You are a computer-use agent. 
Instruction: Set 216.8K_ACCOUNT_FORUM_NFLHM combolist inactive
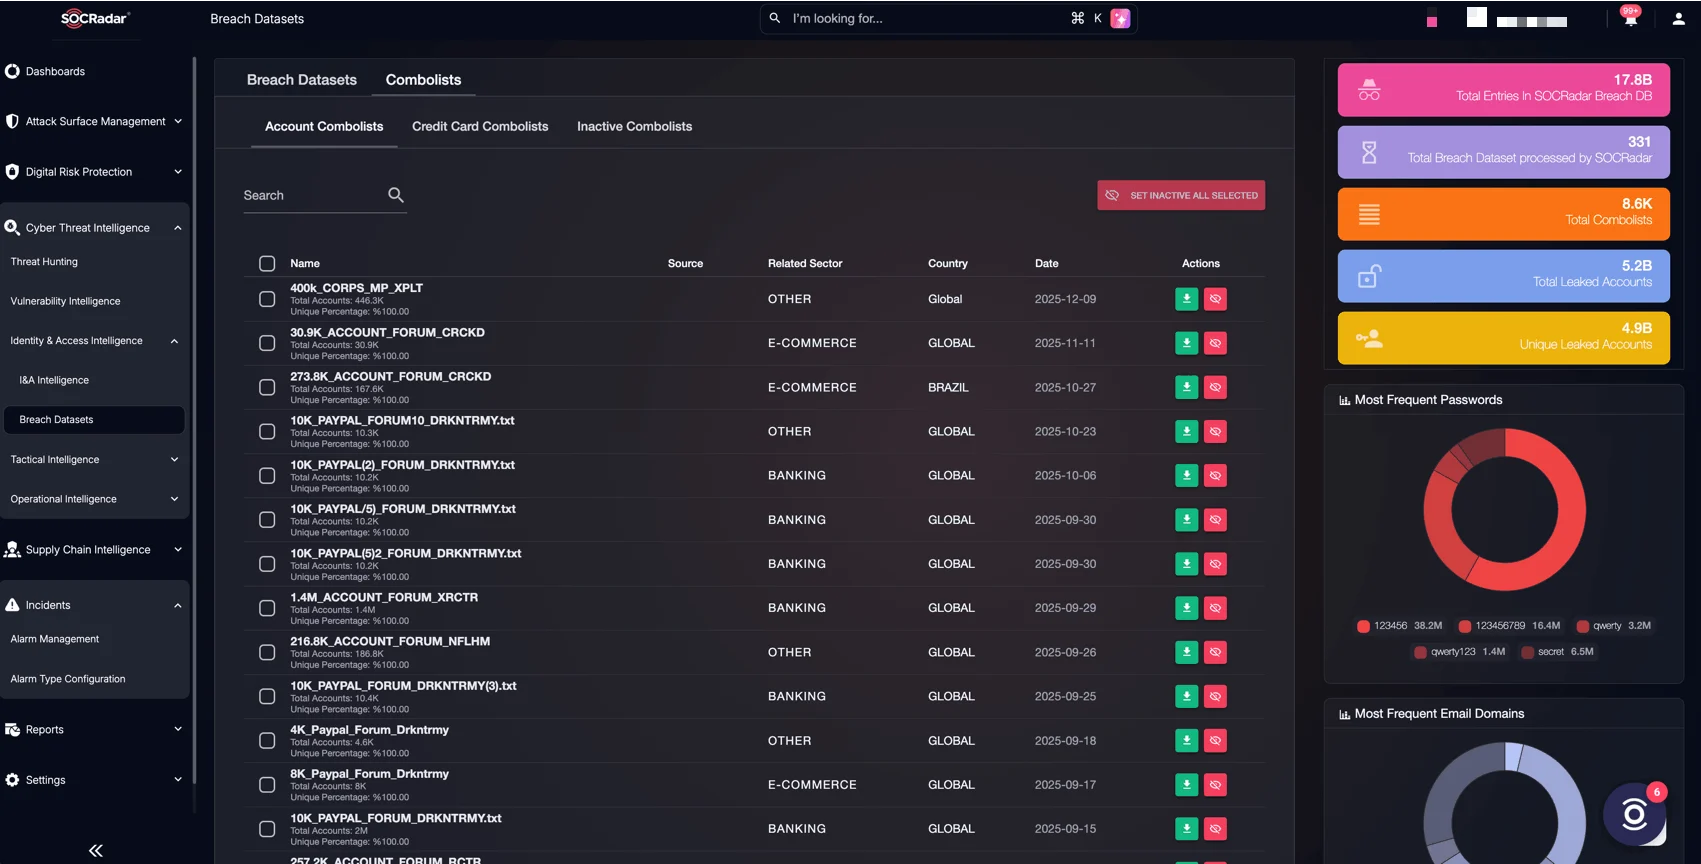click(1215, 652)
